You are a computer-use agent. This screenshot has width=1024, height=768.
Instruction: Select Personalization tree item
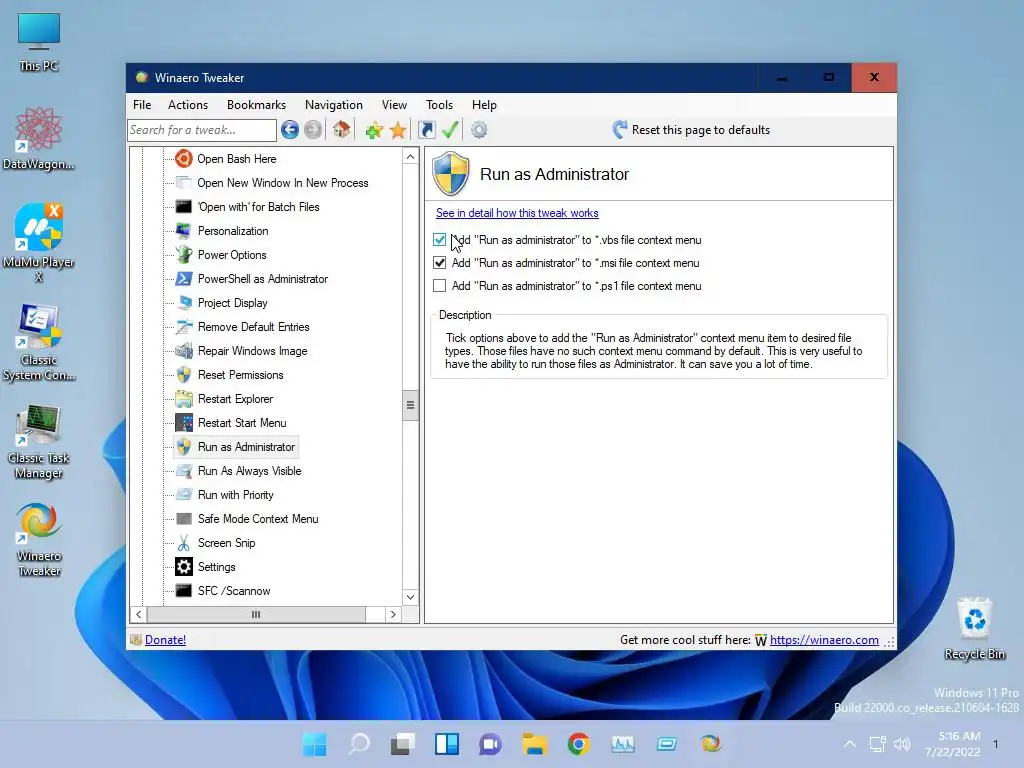coord(233,231)
